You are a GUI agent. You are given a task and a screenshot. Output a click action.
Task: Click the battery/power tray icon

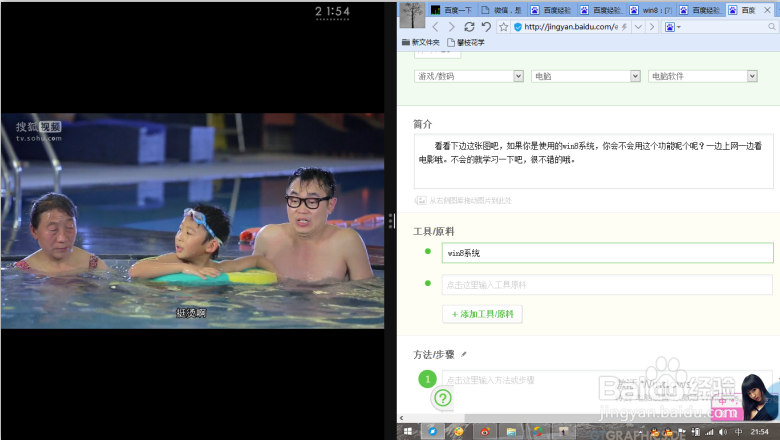pos(696,432)
